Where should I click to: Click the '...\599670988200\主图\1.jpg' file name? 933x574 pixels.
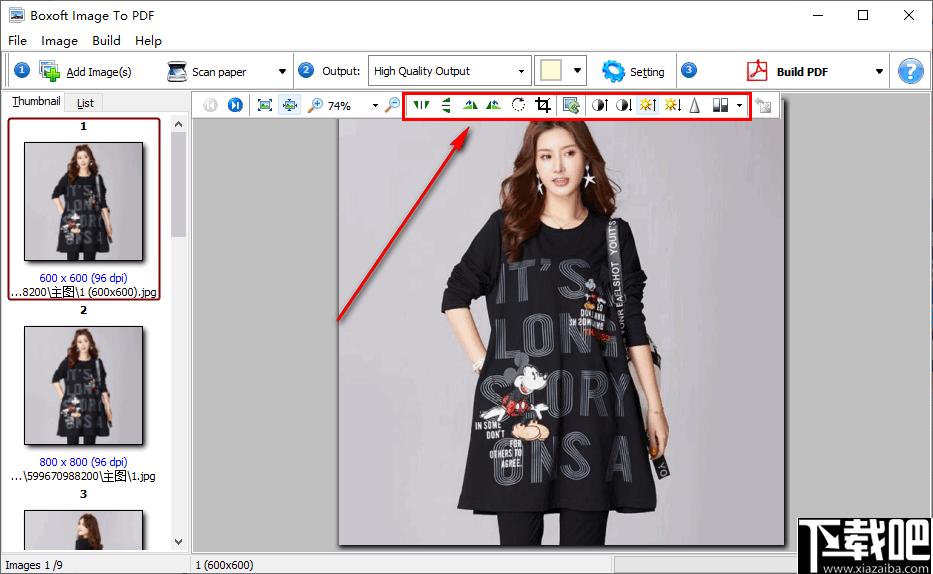(x=83, y=476)
